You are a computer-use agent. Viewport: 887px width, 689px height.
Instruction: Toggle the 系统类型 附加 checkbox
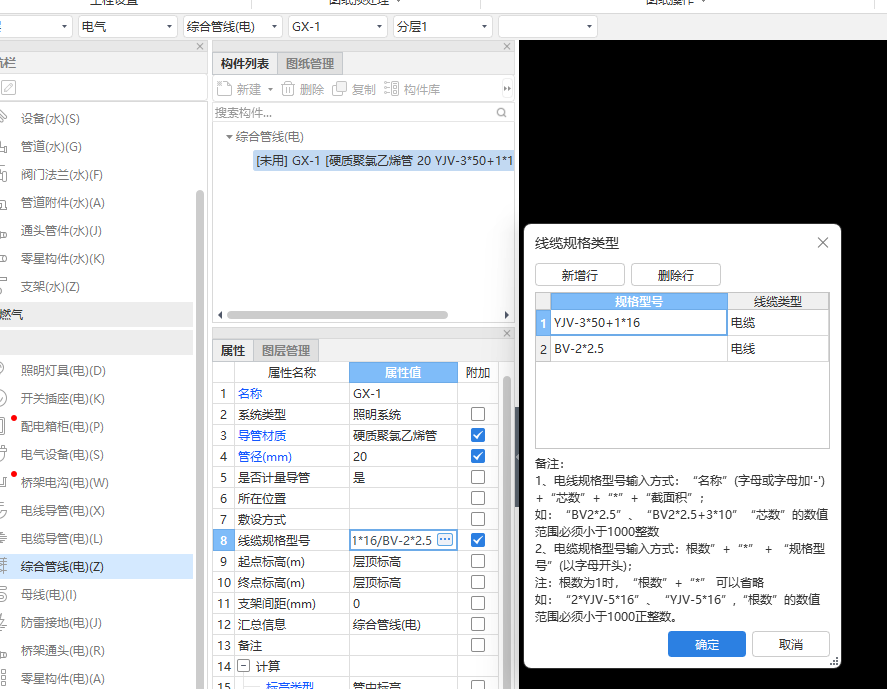click(478, 414)
